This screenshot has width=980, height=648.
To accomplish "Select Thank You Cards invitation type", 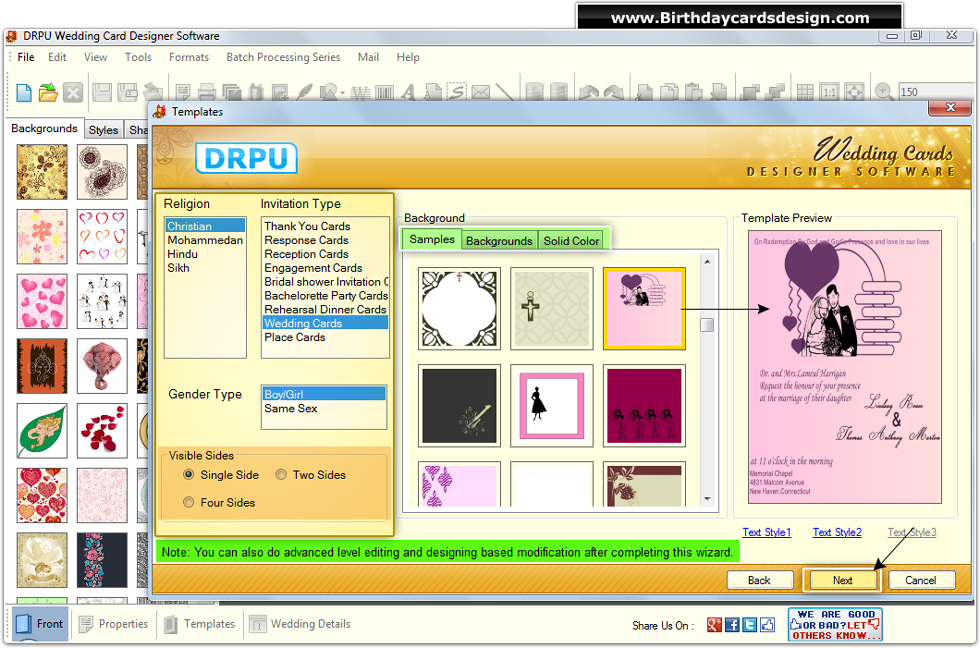I will (x=325, y=226).
